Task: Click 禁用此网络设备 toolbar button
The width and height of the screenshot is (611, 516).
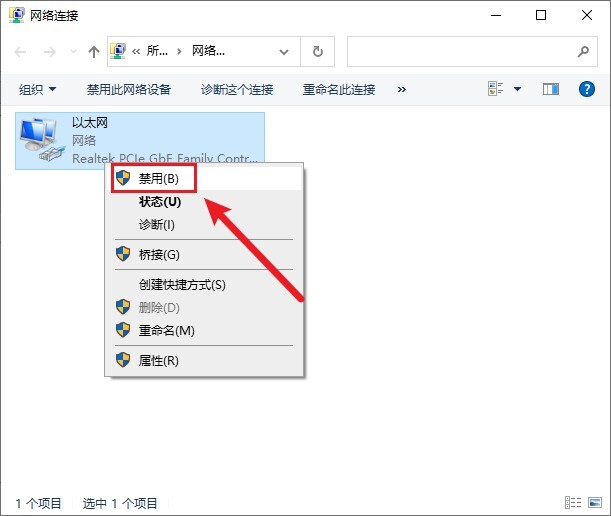Action: tap(129, 89)
